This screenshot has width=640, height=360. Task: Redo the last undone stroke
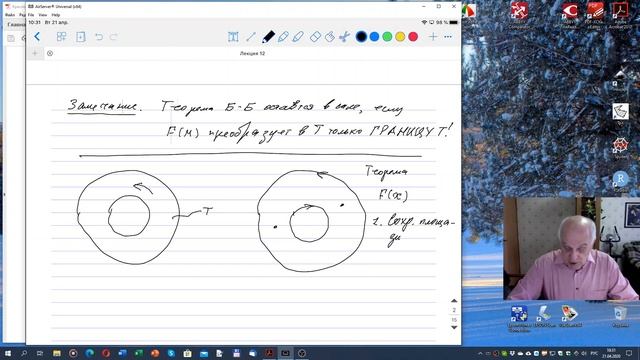(x=114, y=37)
